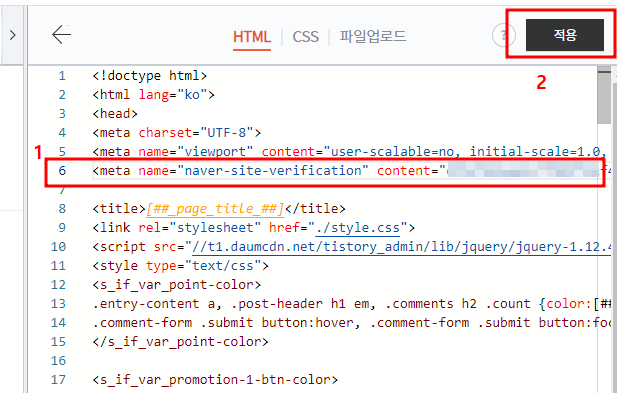Click the <head> tag on line 3
The image size is (617, 393).
[115, 114]
